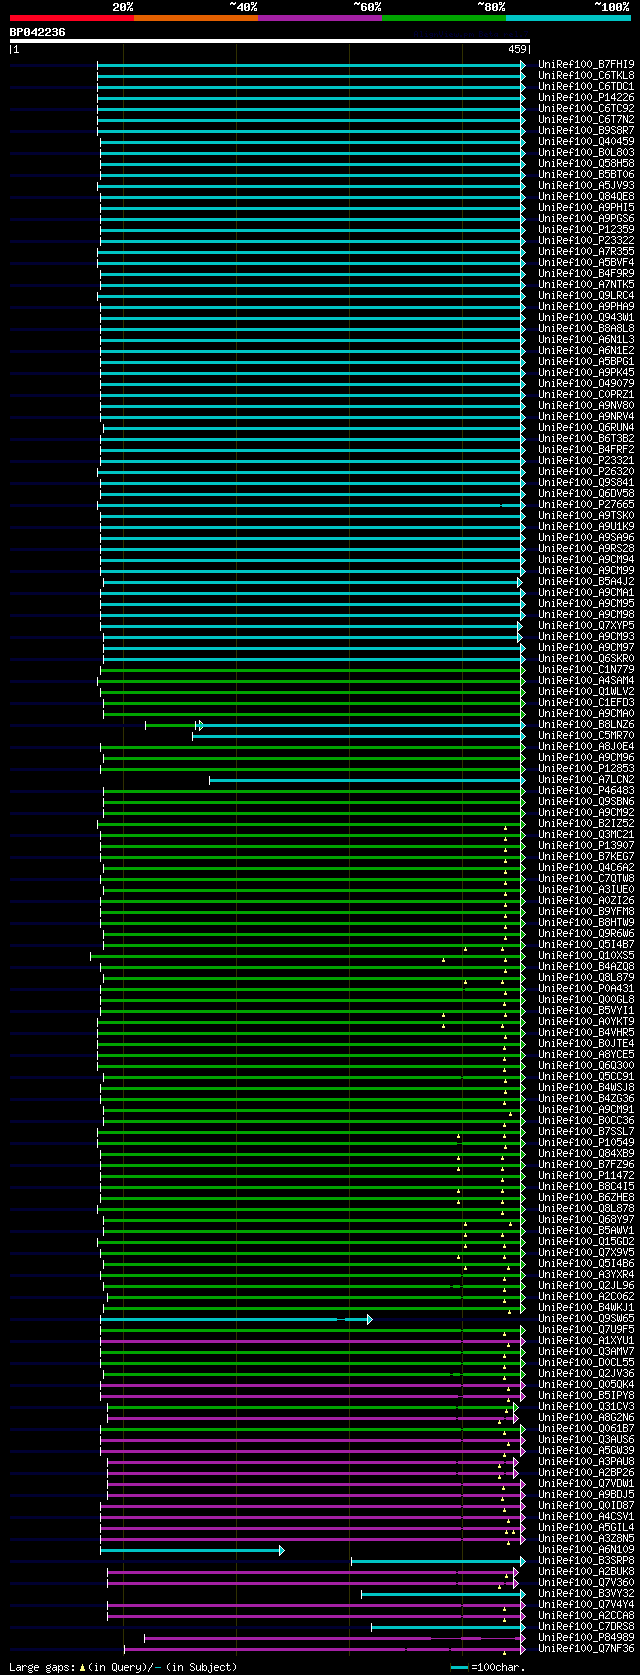Viewport: 640px width, 1675px height.
Task: Select label UniRef100_Q6SKR0
Action: coord(586,658)
